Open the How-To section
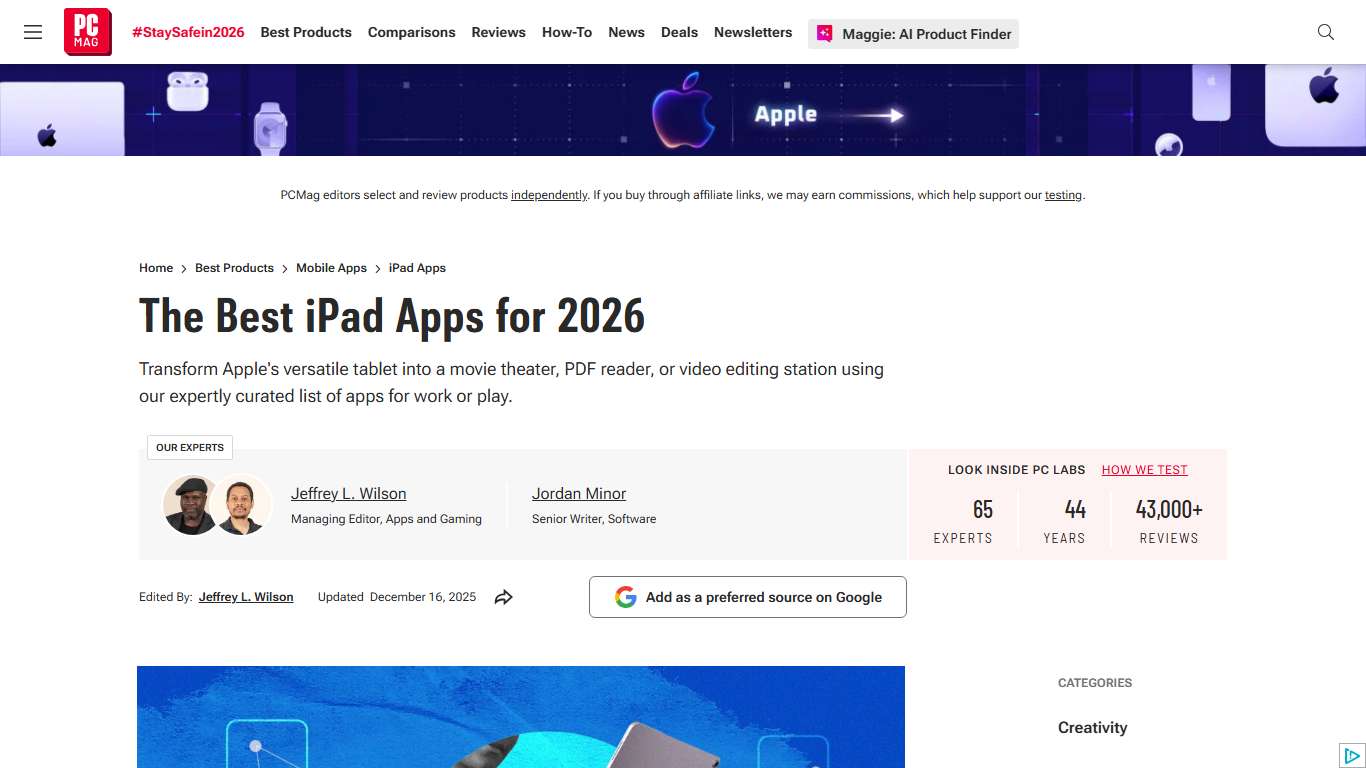Screen dimensions: 1366x768 566,31
